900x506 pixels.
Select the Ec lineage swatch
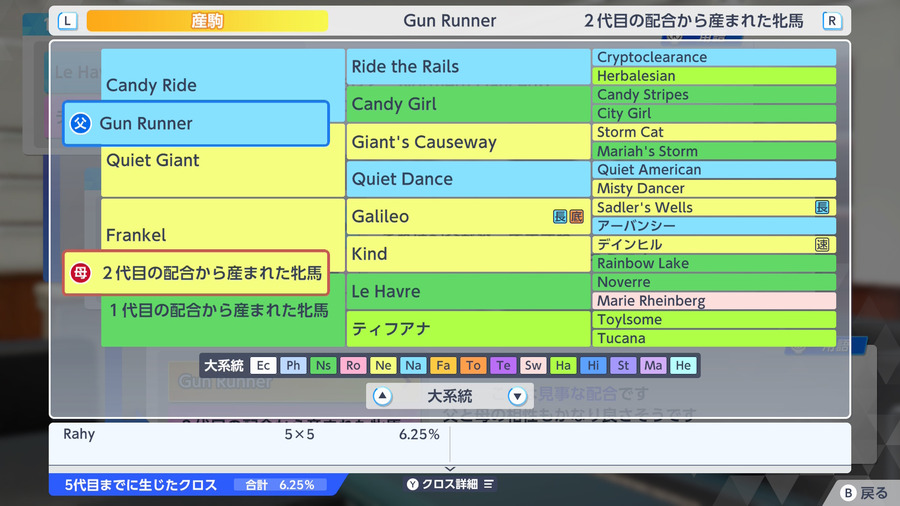pos(263,365)
